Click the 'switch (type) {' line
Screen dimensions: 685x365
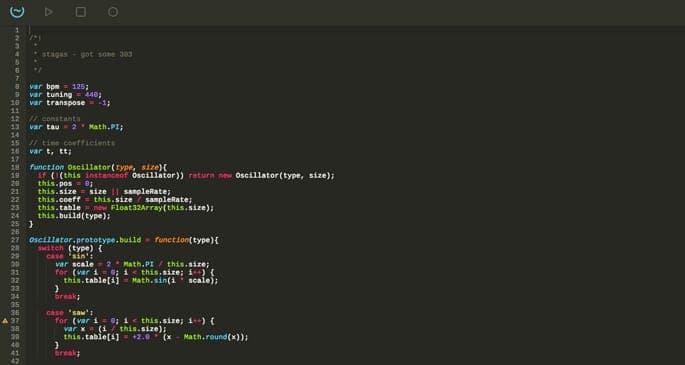[70, 248]
